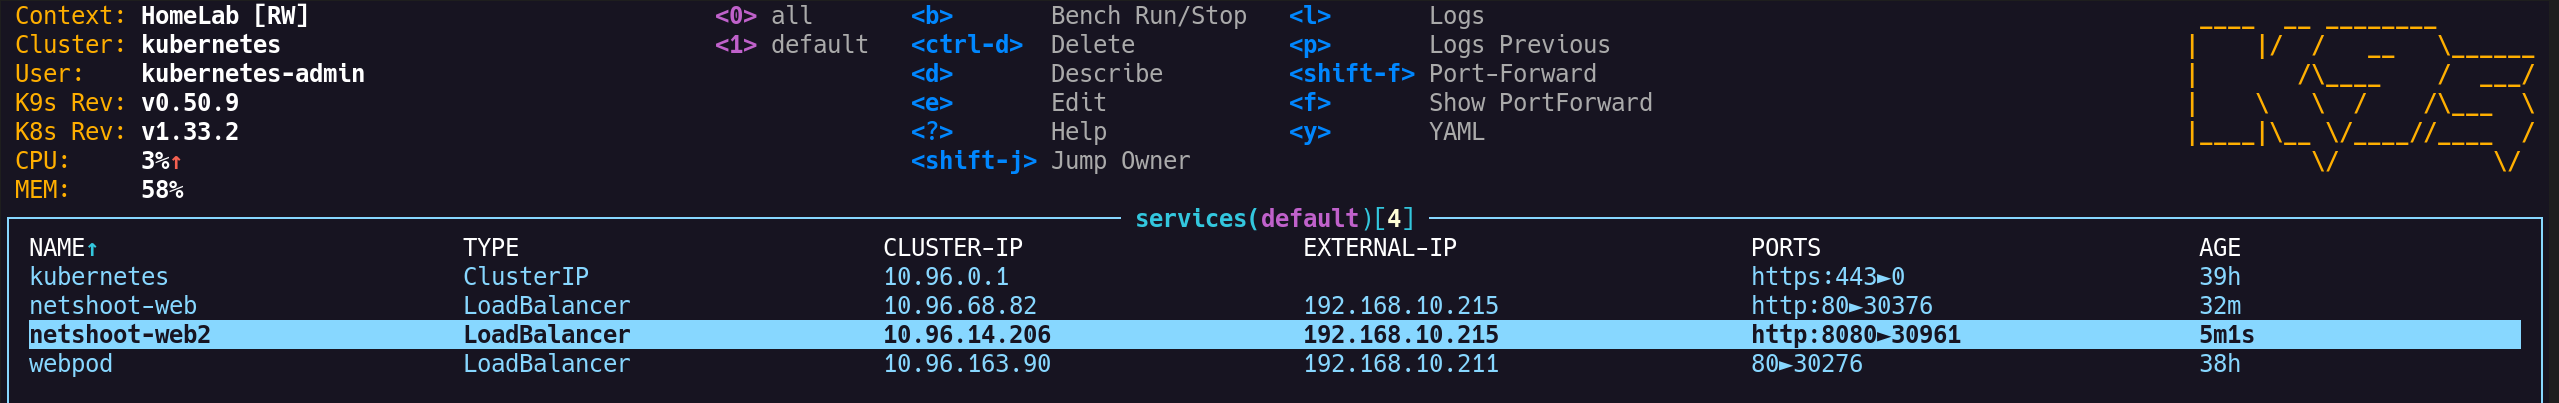The height and width of the screenshot is (403, 2559).
Task: Click the Port-Forward menu hint
Action: [1513, 74]
